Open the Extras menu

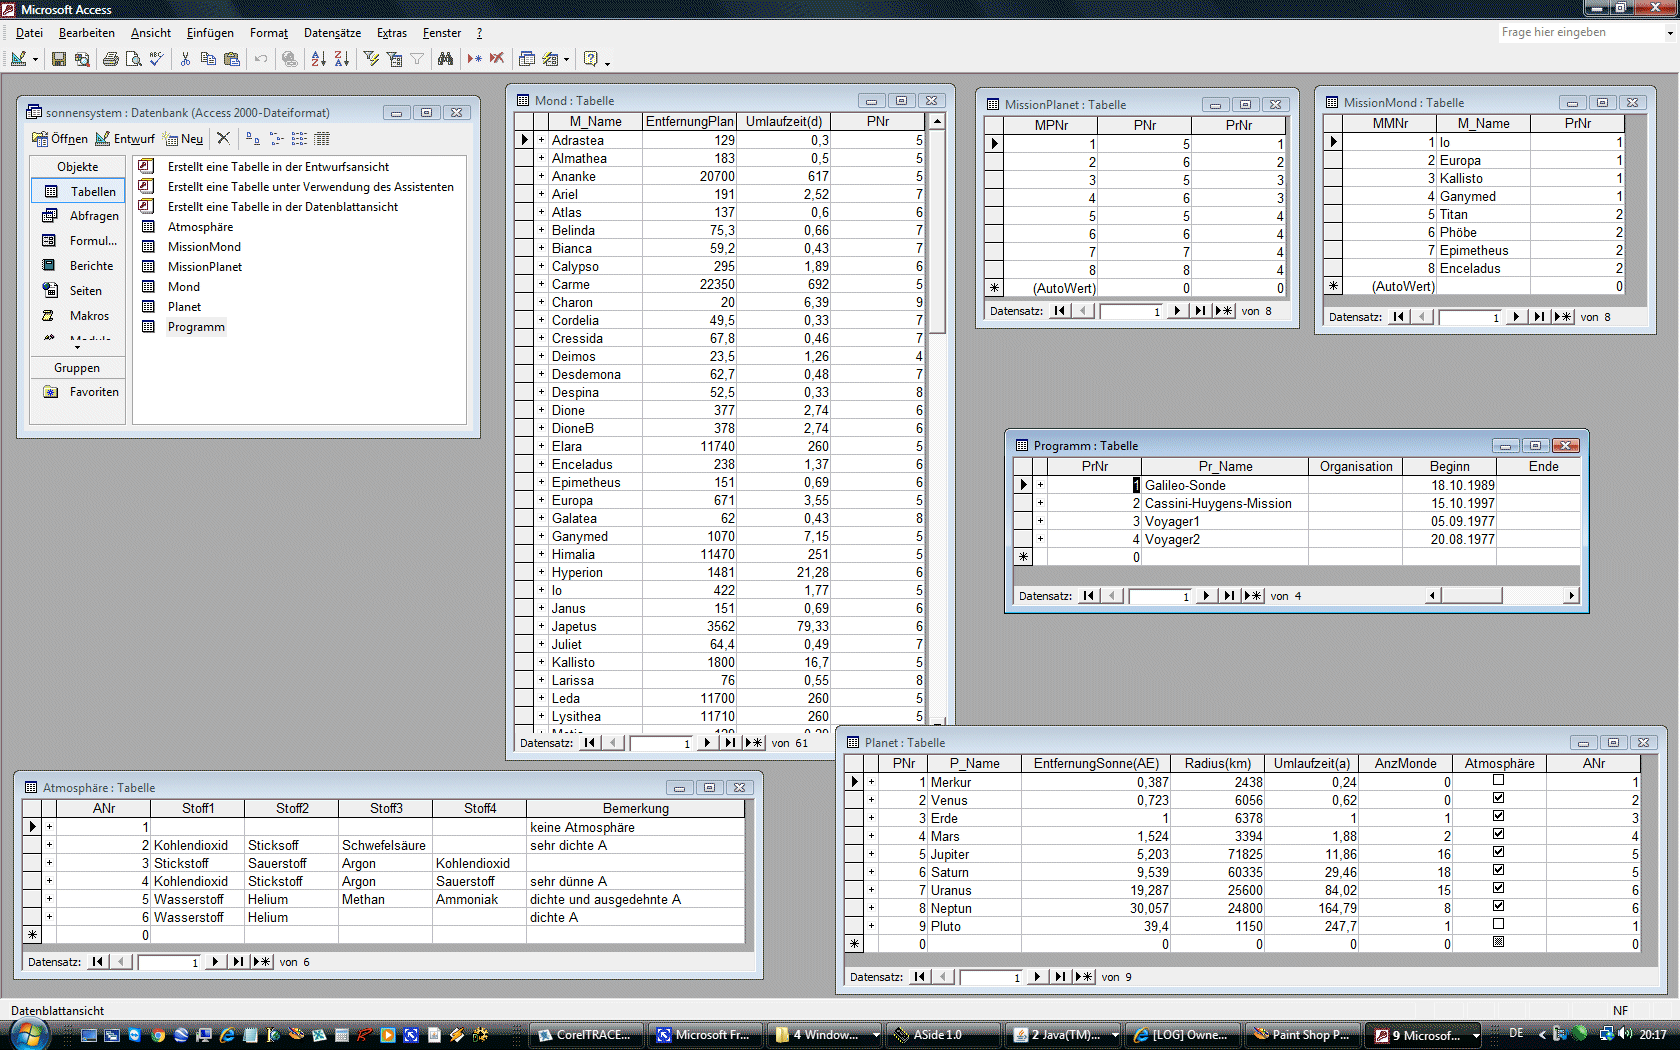click(x=392, y=33)
